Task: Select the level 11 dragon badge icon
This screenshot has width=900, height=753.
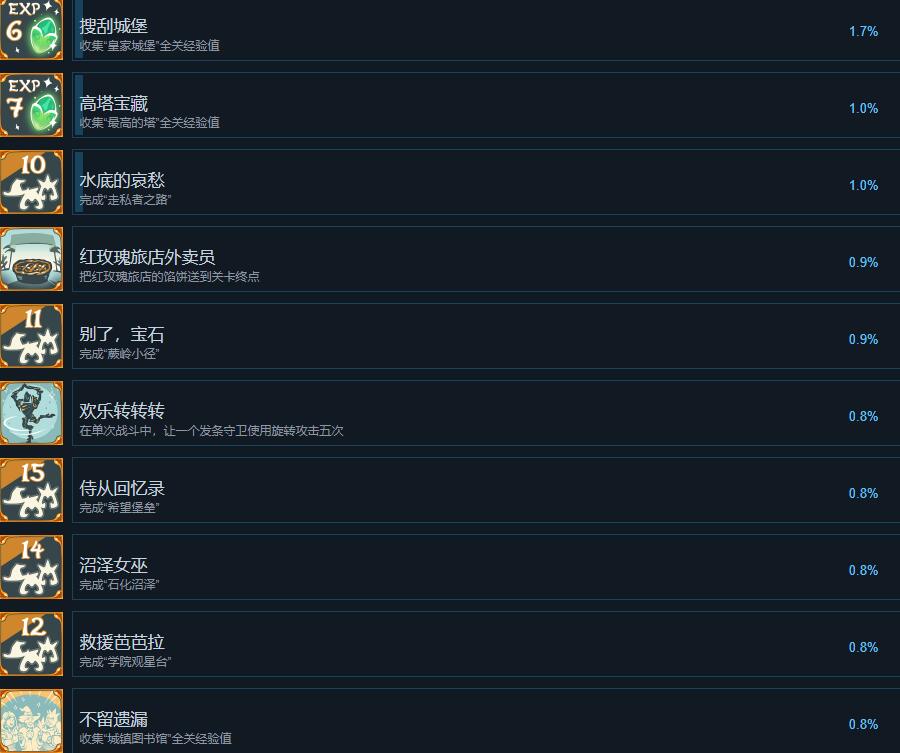Action: (31, 336)
